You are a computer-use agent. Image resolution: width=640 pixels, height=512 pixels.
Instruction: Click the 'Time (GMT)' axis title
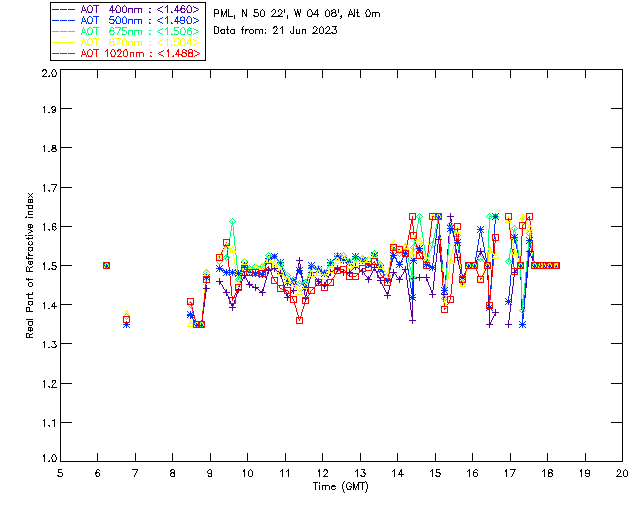point(341,486)
